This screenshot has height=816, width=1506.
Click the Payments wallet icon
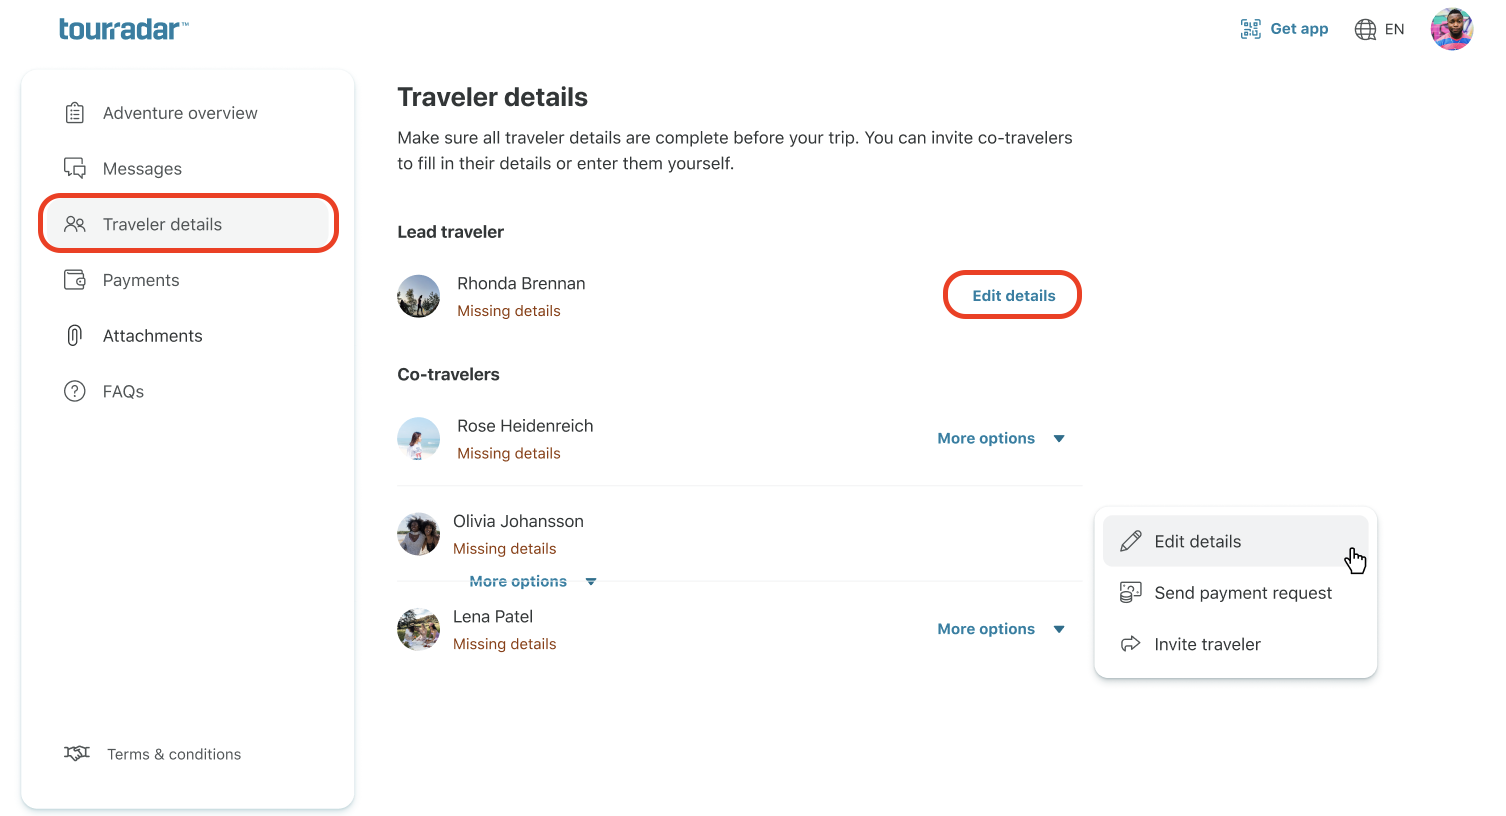tap(75, 280)
